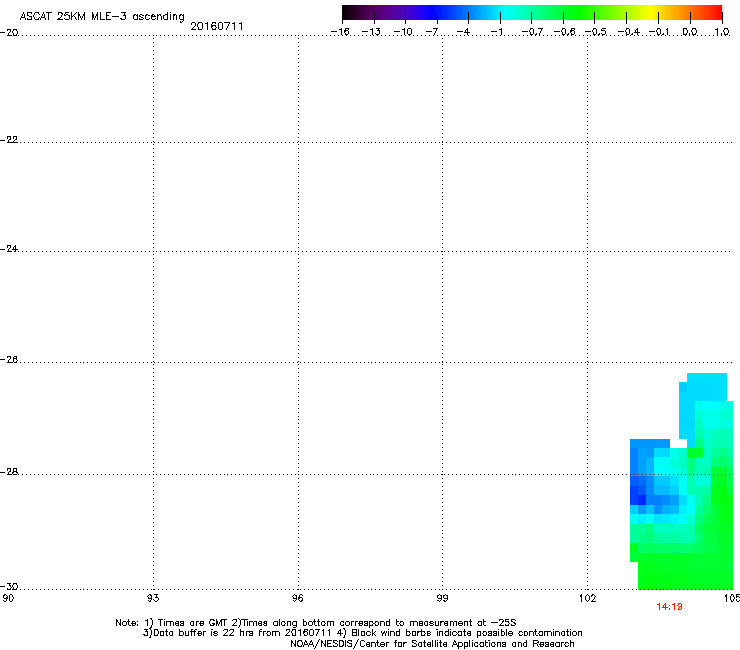The width and height of the screenshot is (740, 650).
Task: Click the -0.4 colorbar tick label
Action: (628, 32)
